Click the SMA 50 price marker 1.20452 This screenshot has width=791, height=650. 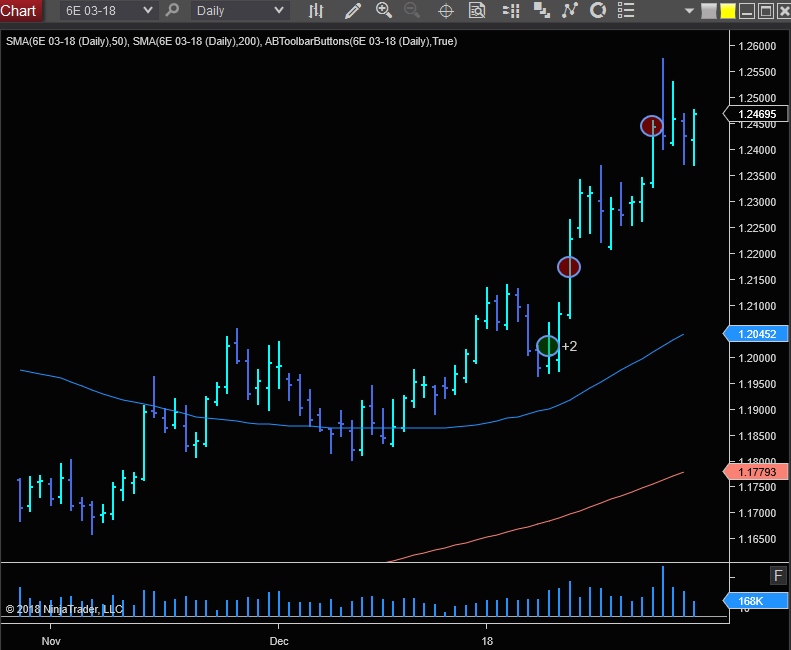point(756,334)
